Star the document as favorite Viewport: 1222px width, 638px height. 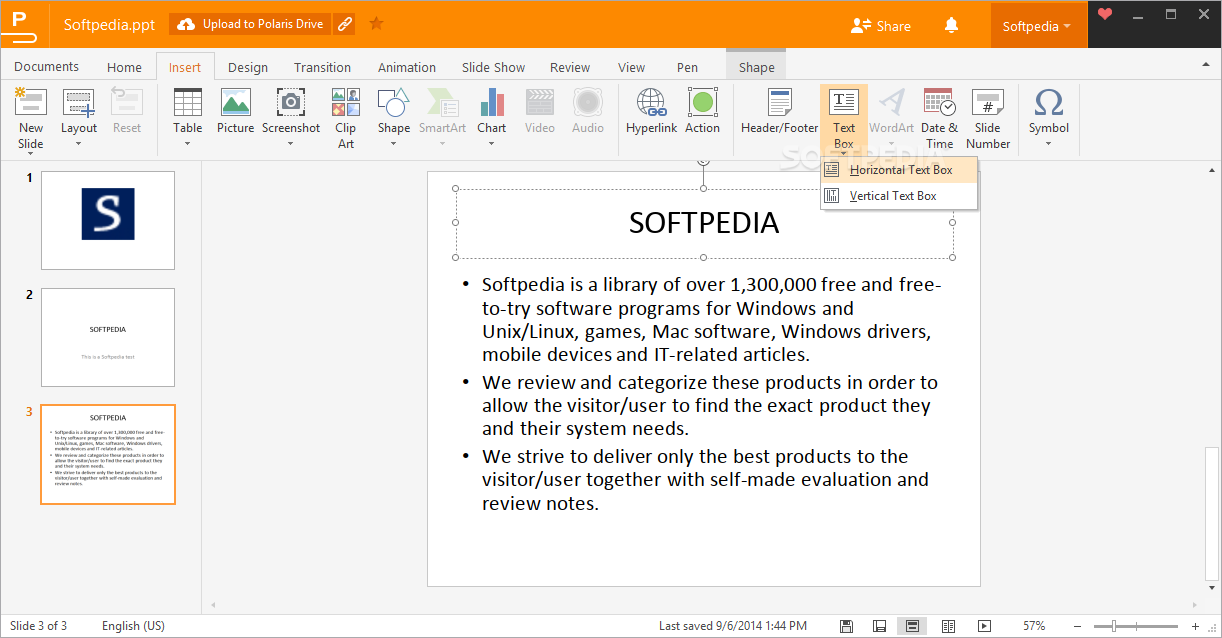pos(376,23)
